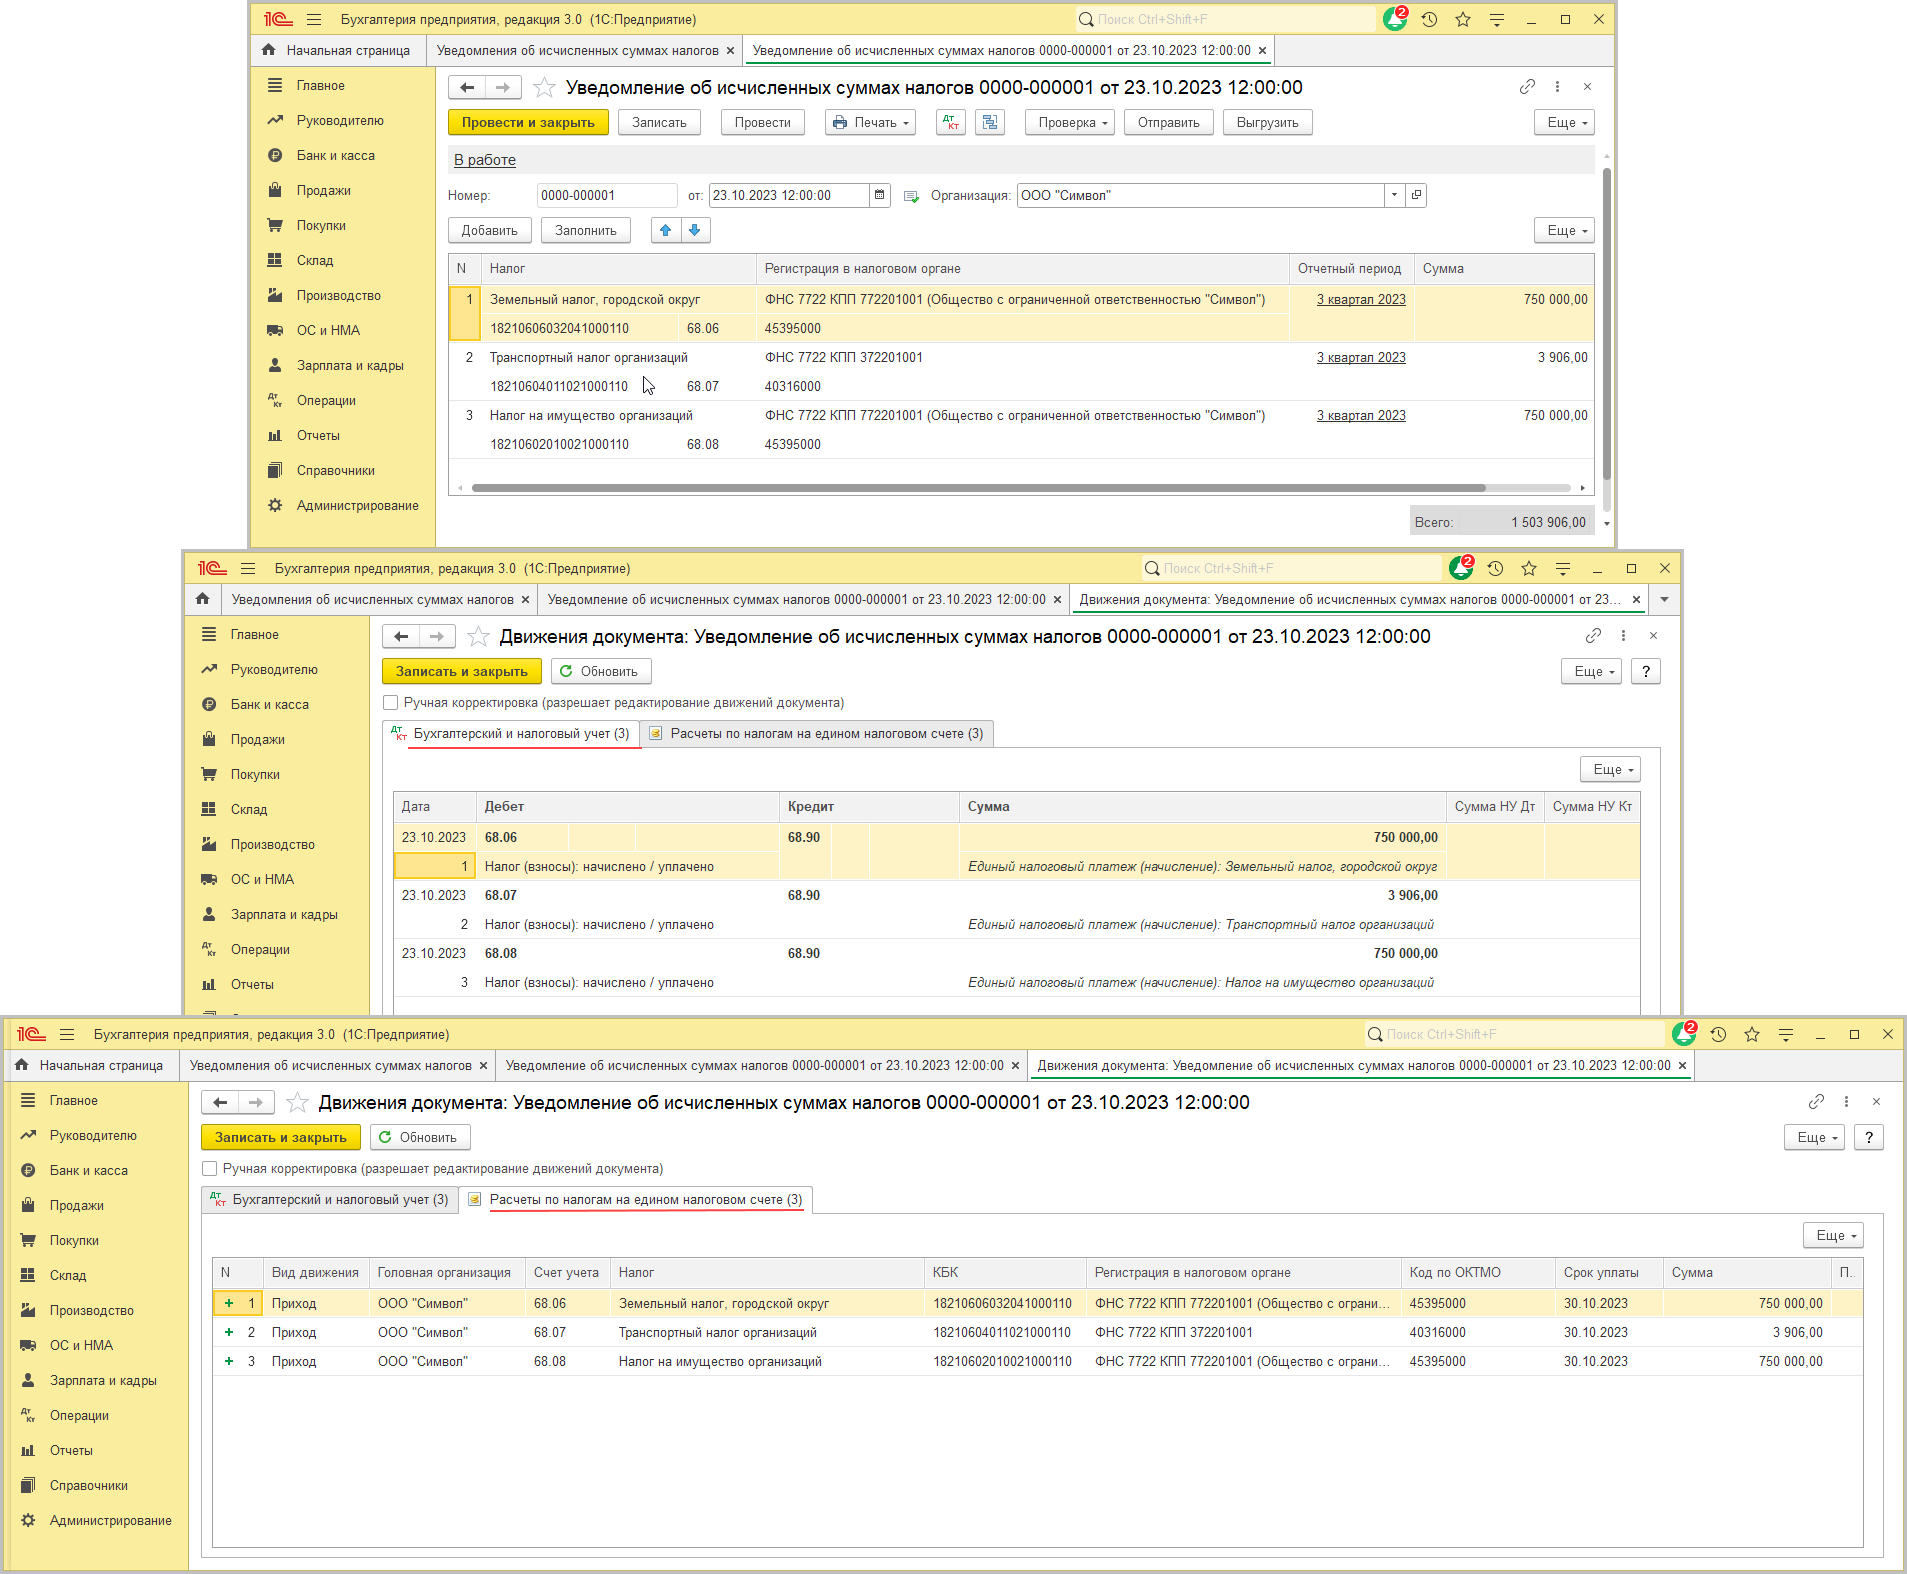Open the three-dot options menu in bottom window
The width and height of the screenshot is (1907, 1574).
(x=1846, y=1102)
